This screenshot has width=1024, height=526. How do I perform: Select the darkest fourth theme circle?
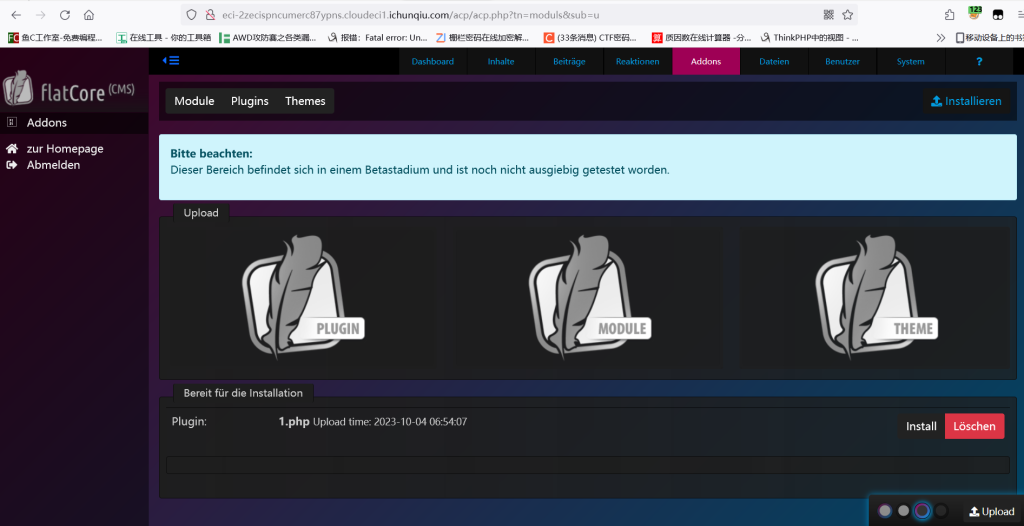[x=941, y=511]
